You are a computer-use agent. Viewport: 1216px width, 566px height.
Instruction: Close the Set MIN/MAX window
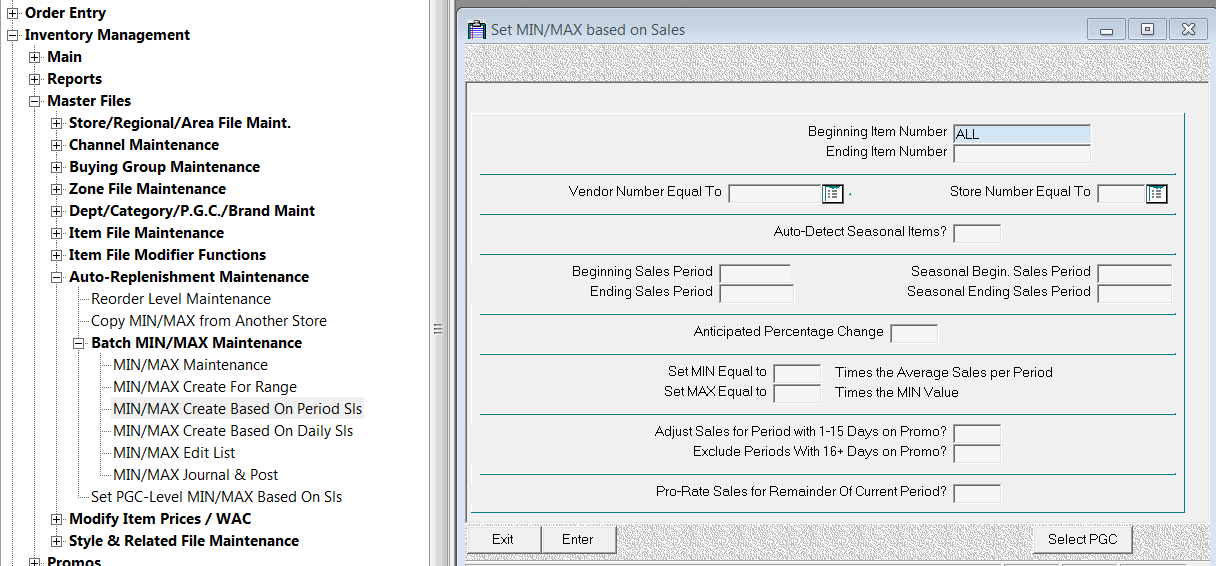pos(1187,29)
